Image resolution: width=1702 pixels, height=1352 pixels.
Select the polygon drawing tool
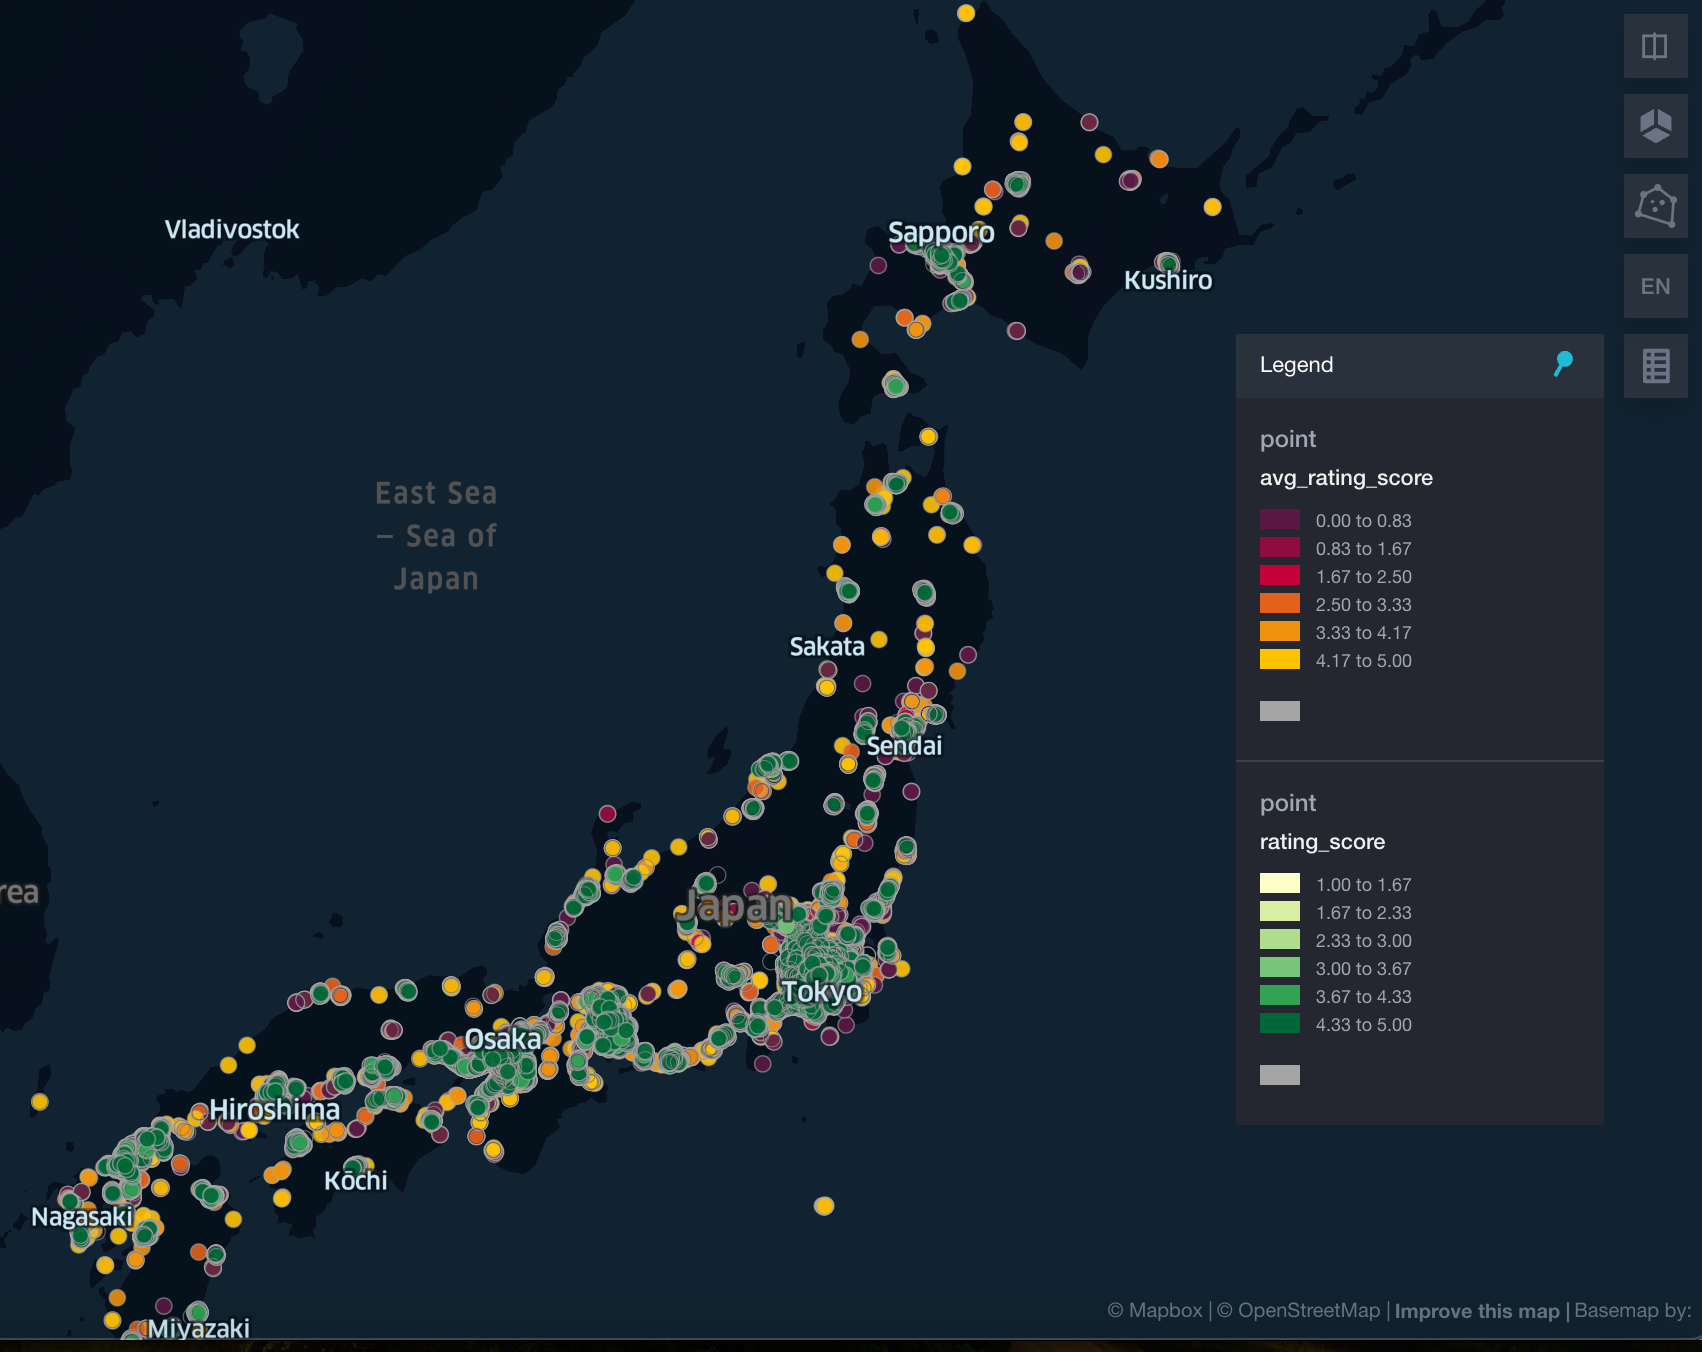1655,206
